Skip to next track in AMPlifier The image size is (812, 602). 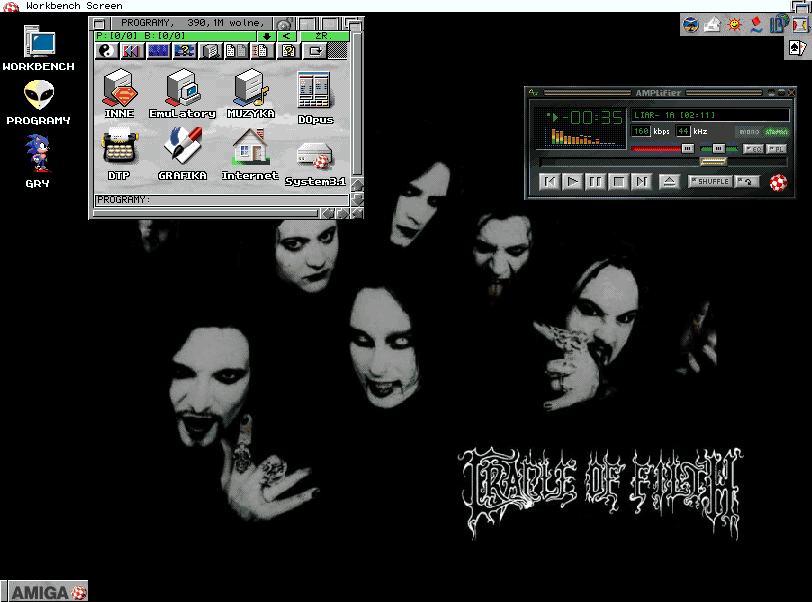(x=641, y=182)
